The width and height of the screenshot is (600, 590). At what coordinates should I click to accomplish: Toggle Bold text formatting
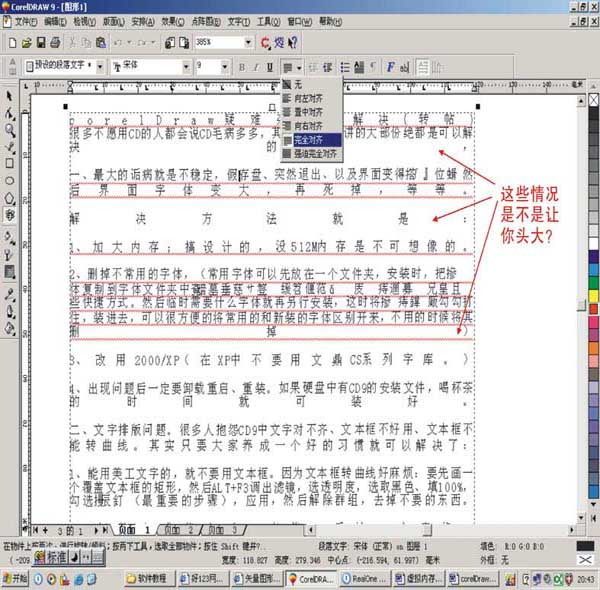pyautogui.click(x=242, y=66)
